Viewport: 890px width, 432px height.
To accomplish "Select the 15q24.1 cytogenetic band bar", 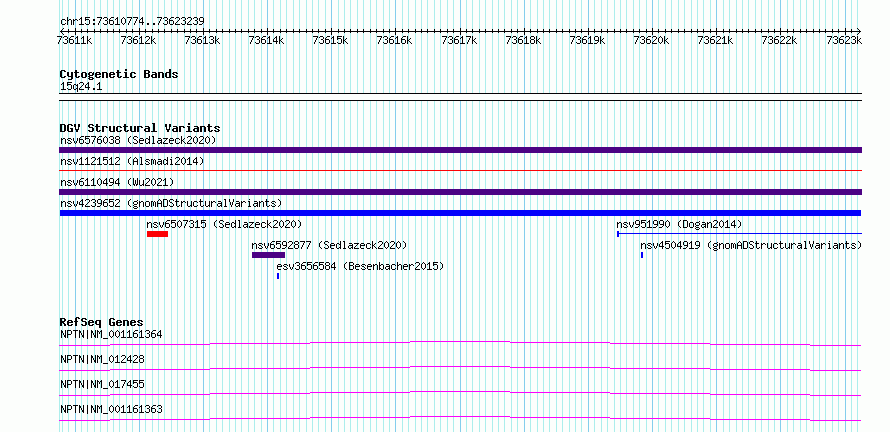I will tap(460, 97).
